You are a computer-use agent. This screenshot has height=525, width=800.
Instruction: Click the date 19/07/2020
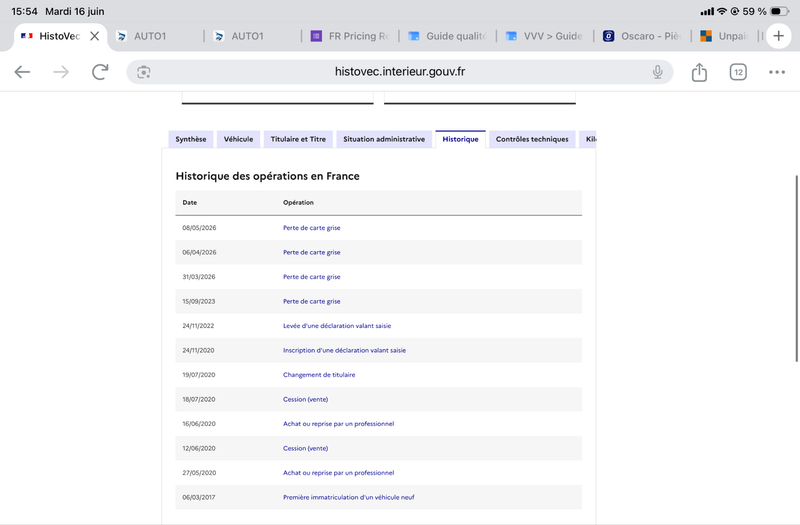click(x=199, y=375)
